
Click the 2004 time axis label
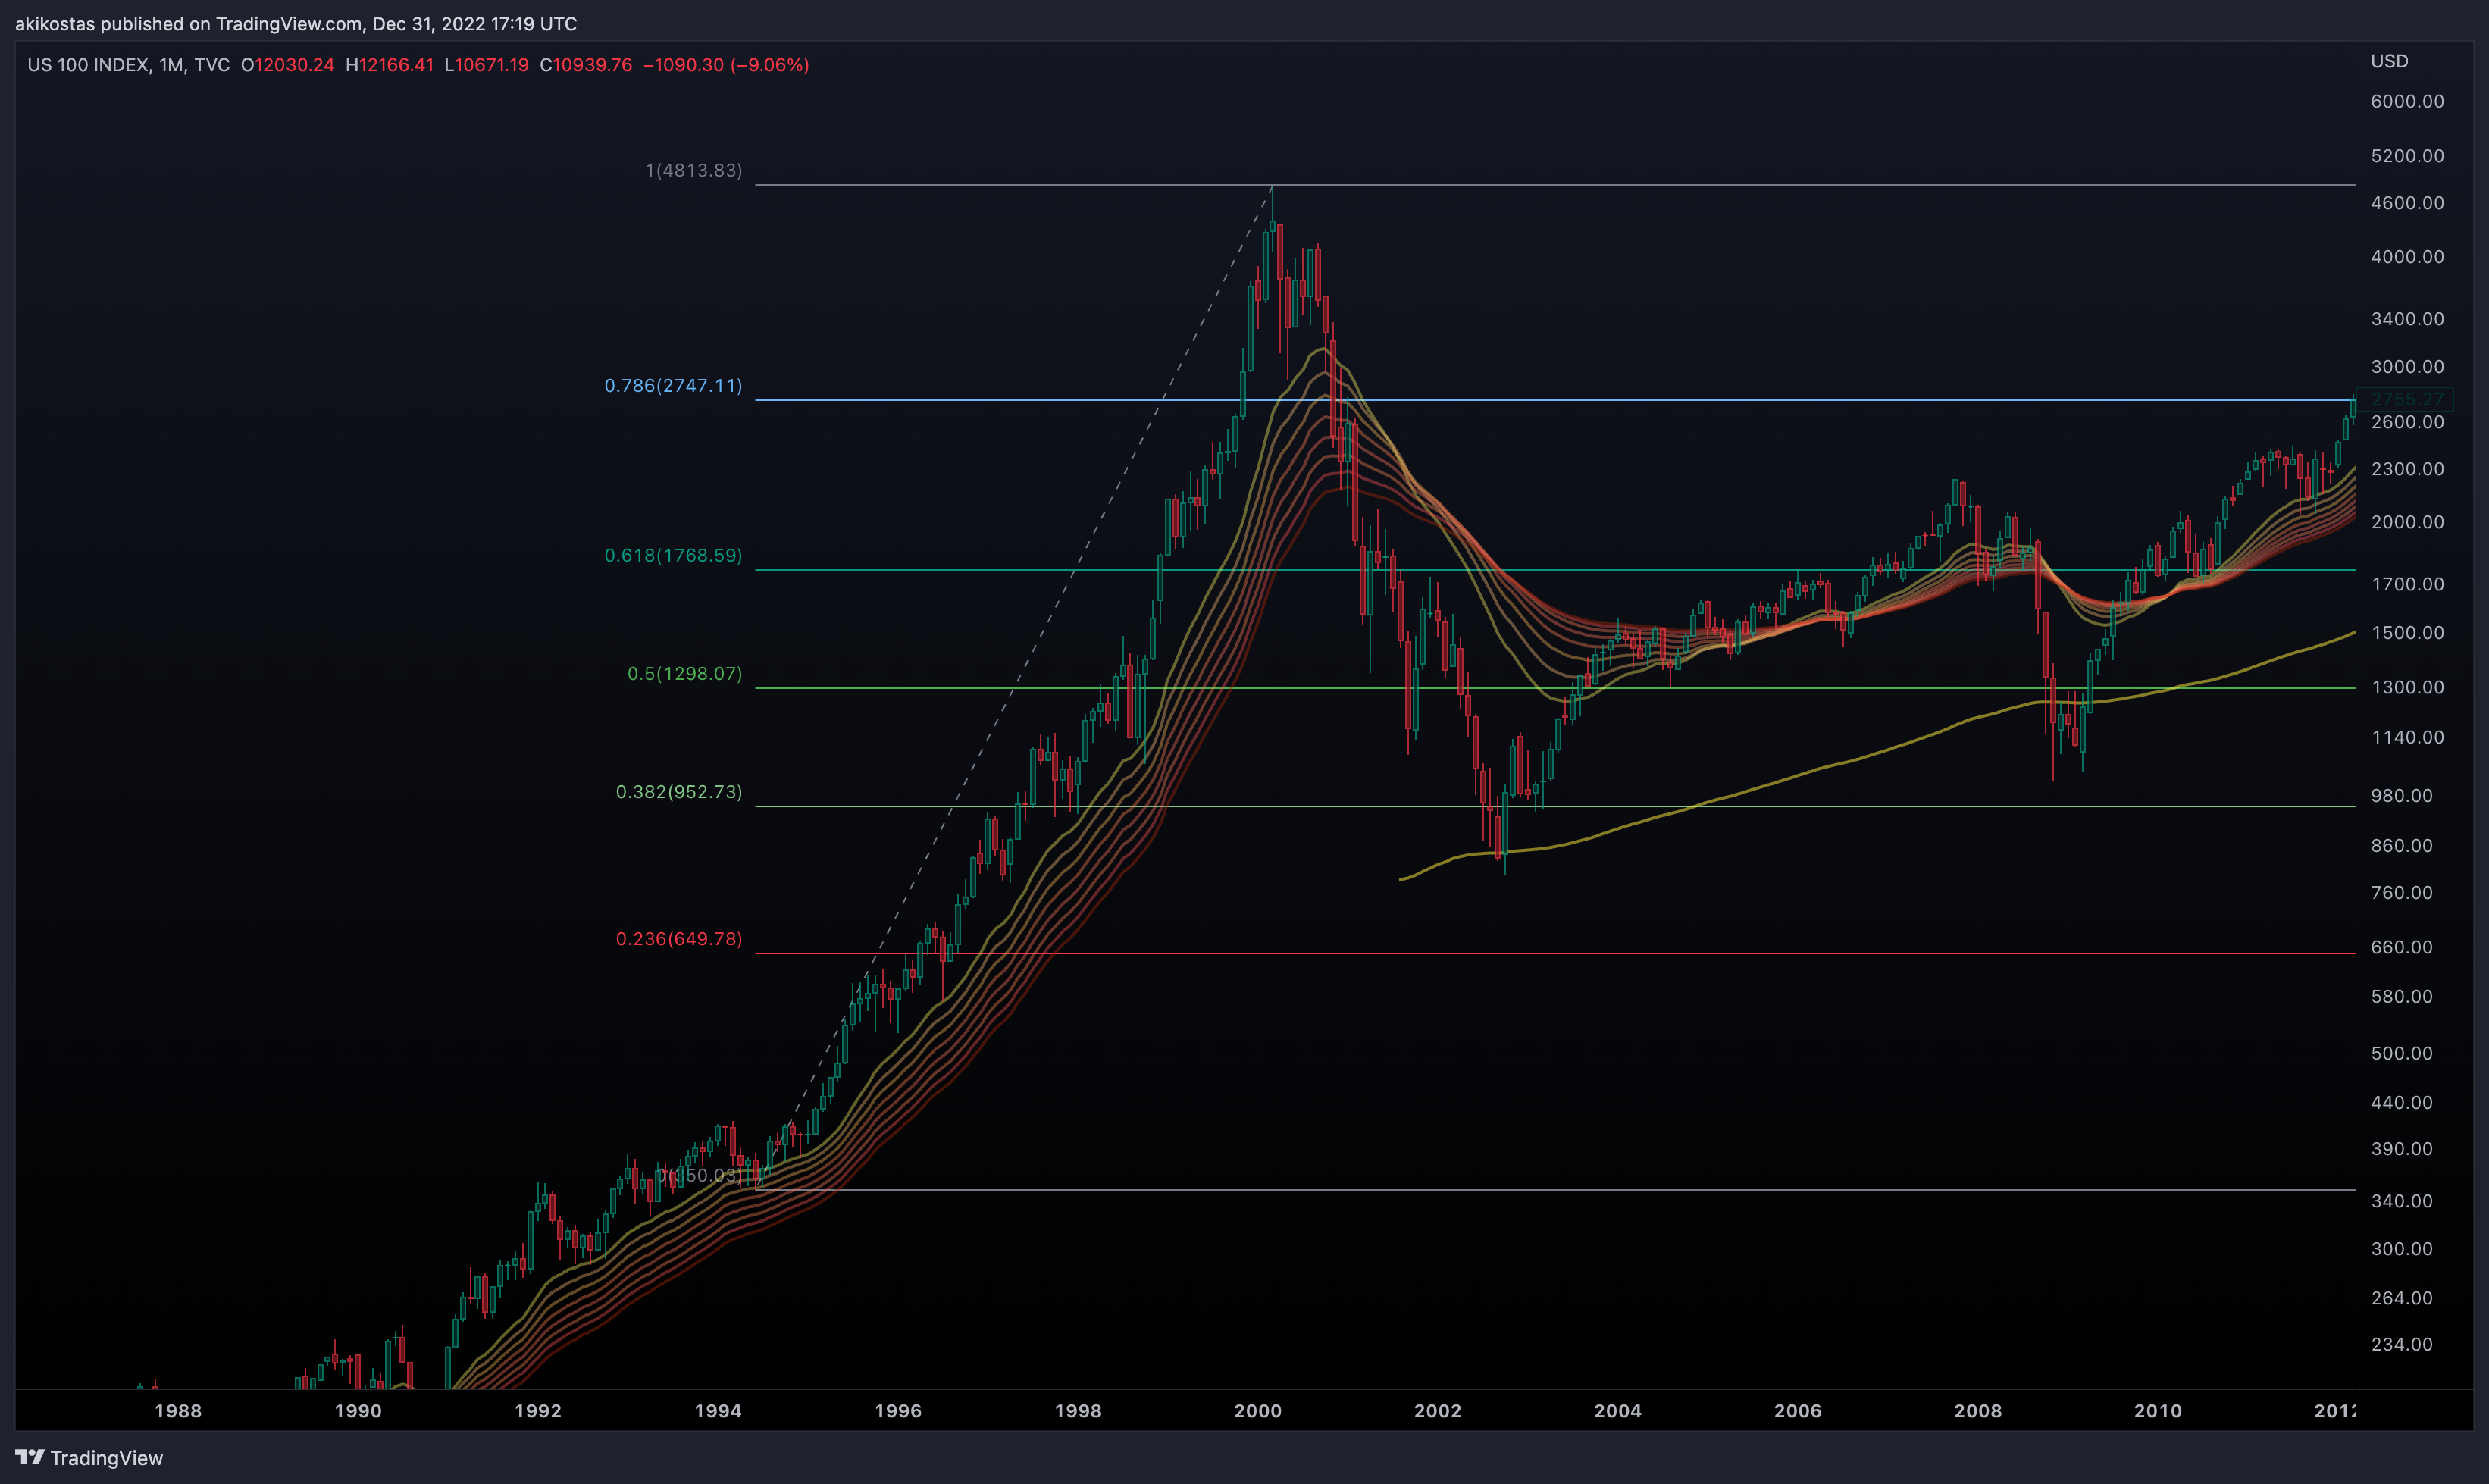pos(1618,1411)
